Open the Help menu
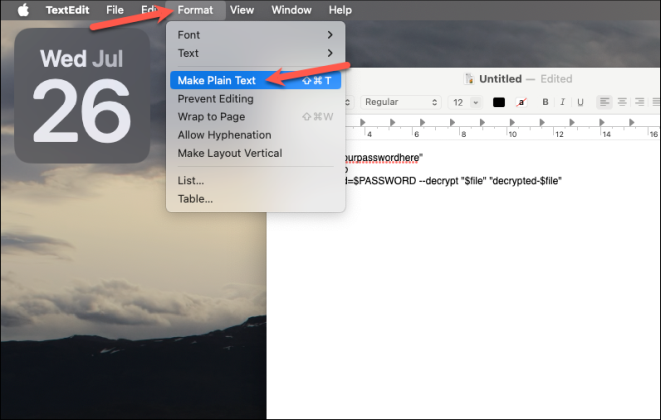The width and height of the screenshot is (661, 420). 340,10
